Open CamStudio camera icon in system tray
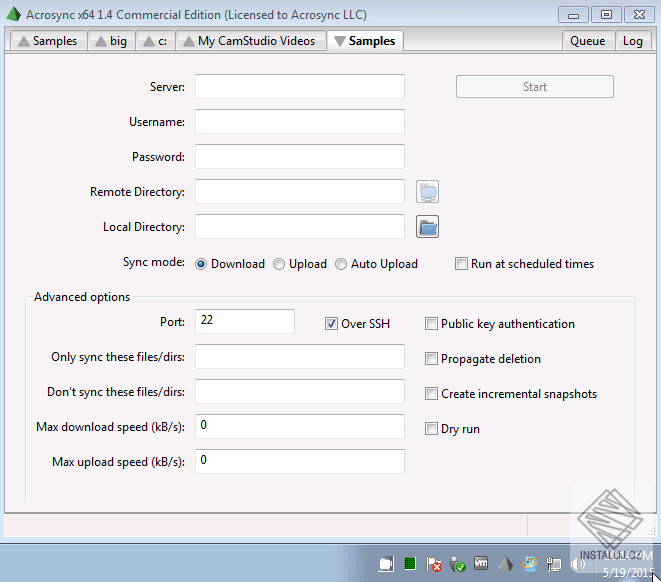This screenshot has width=661, height=582. click(386, 564)
